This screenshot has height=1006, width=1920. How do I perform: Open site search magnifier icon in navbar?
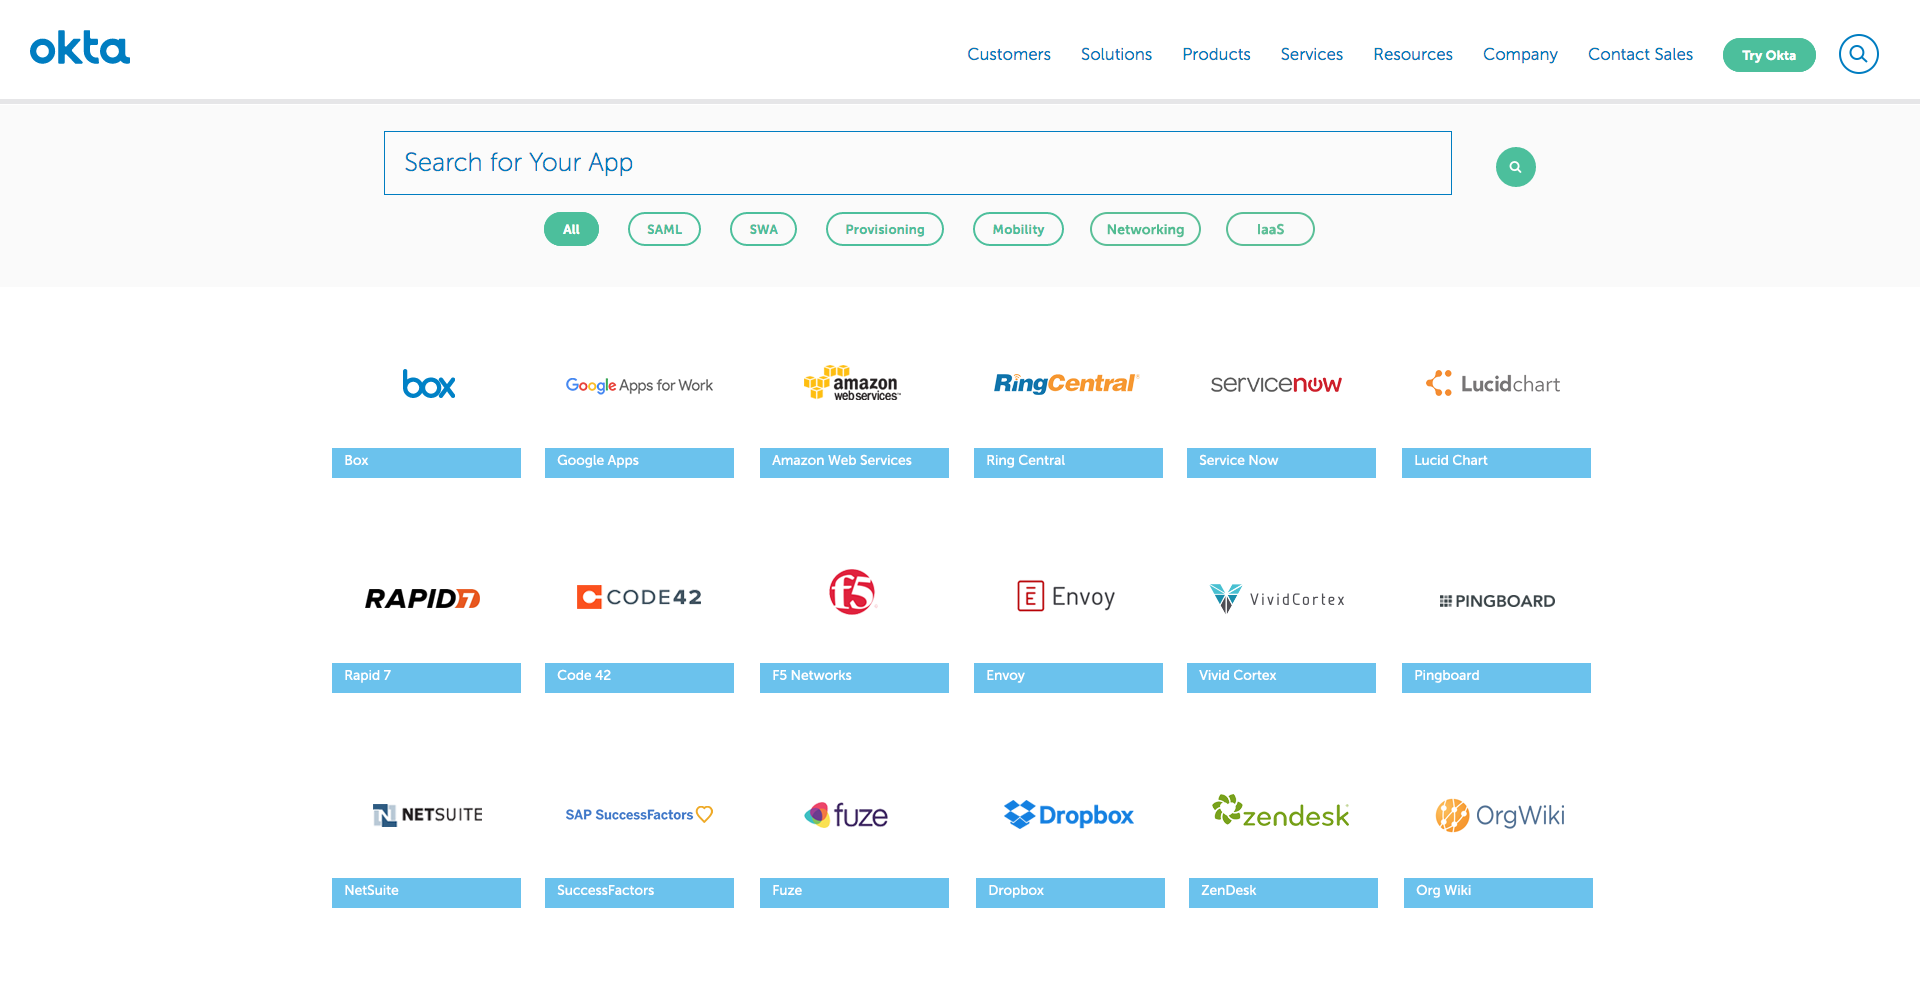(x=1858, y=54)
